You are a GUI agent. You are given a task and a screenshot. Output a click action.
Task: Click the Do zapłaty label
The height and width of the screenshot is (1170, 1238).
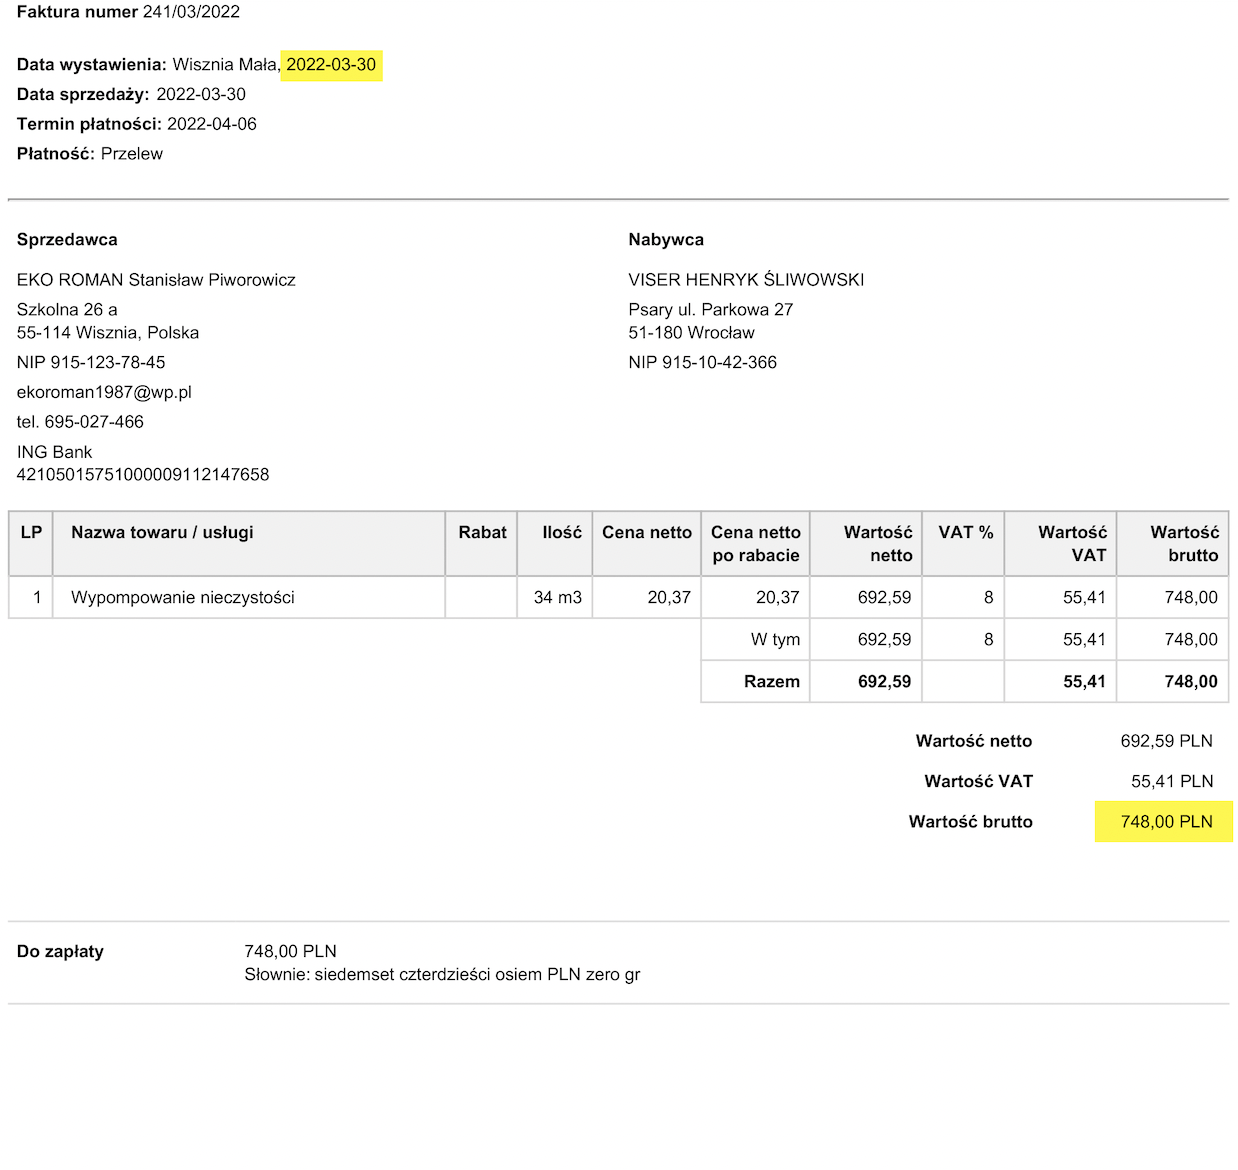pos(60,952)
